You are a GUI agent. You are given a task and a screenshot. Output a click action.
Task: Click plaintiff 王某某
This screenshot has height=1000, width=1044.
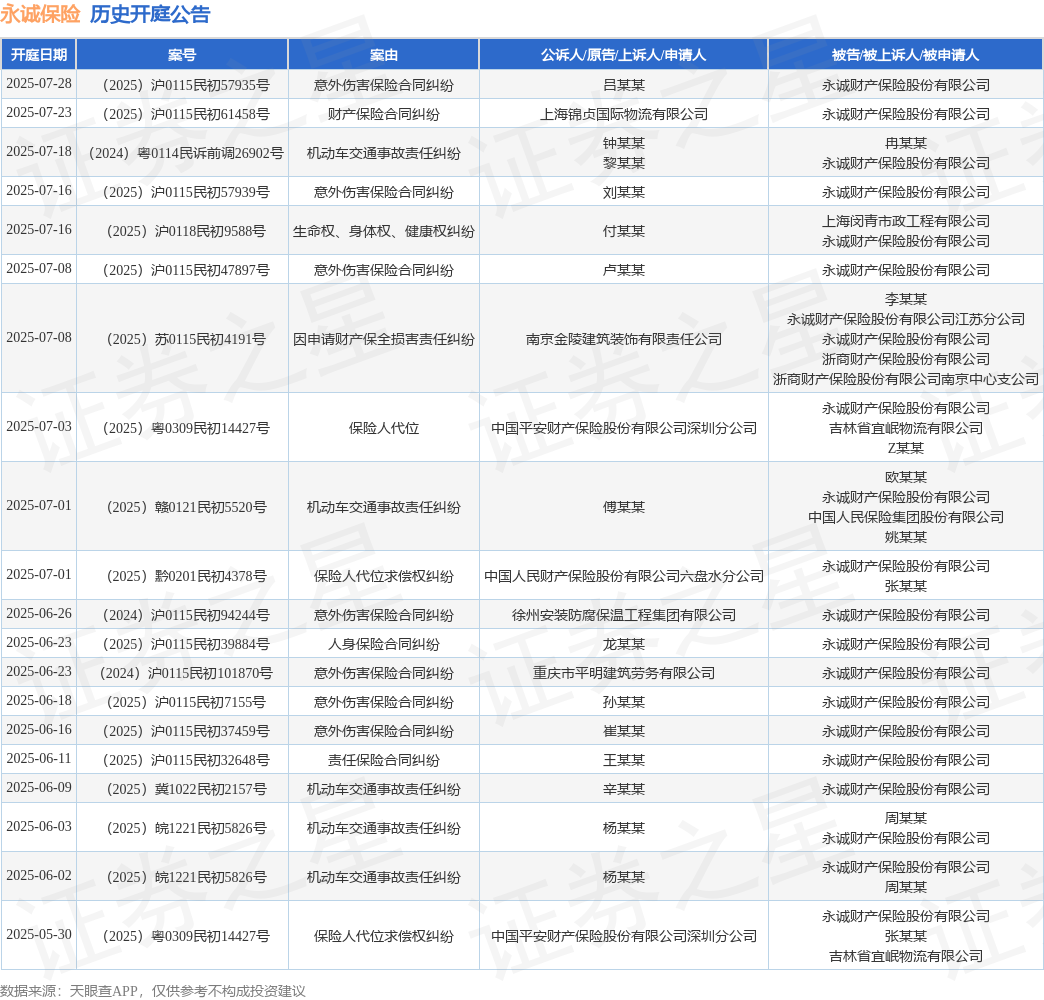(624, 760)
